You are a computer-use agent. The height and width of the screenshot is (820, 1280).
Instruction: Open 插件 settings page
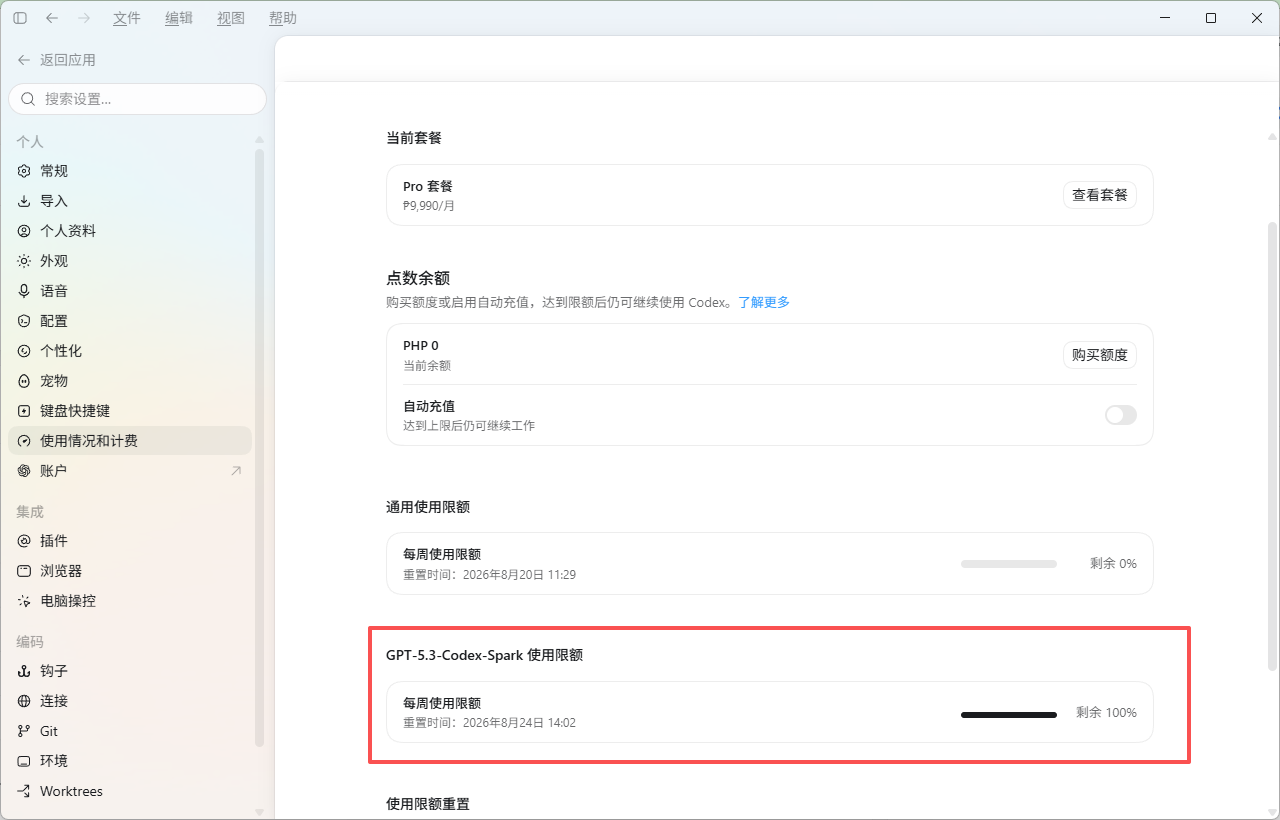[x=130, y=541]
